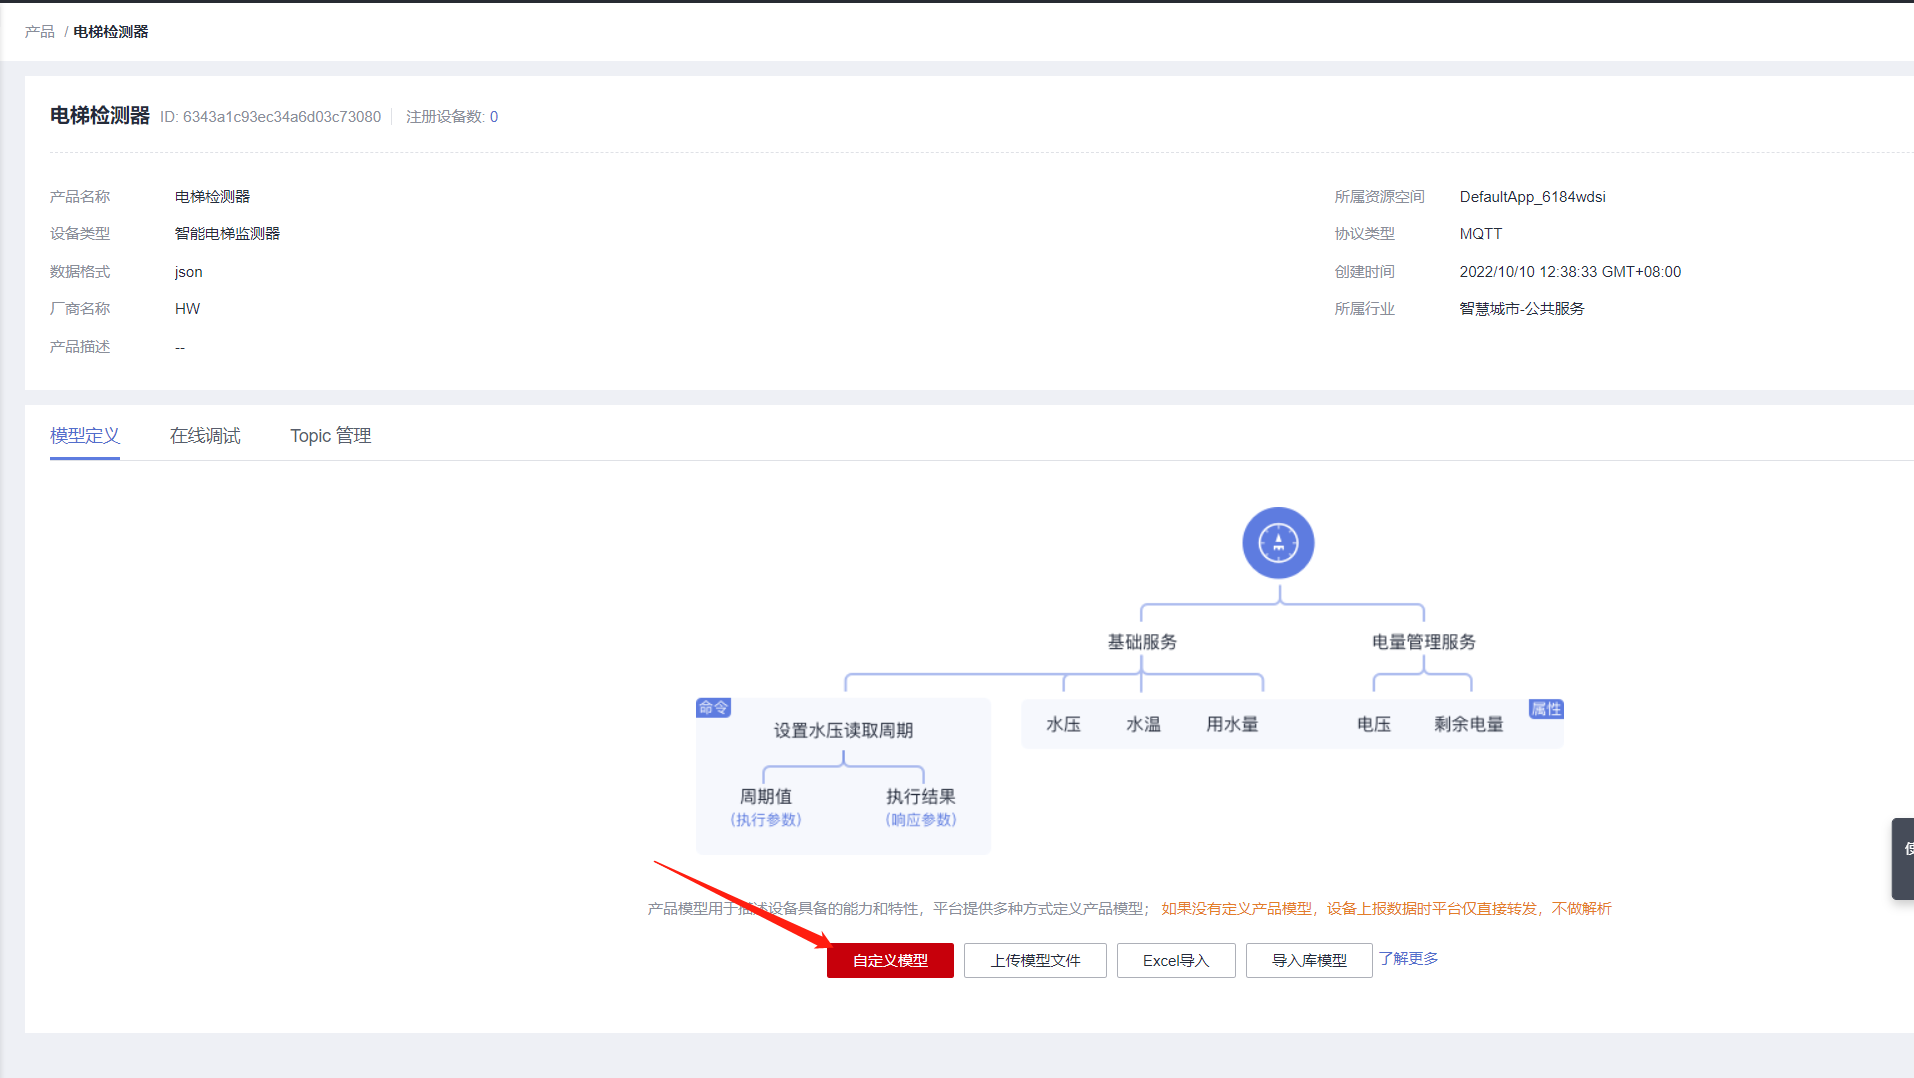Click the 执行结果 parameter node
1914x1078 pixels.
click(921, 797)
